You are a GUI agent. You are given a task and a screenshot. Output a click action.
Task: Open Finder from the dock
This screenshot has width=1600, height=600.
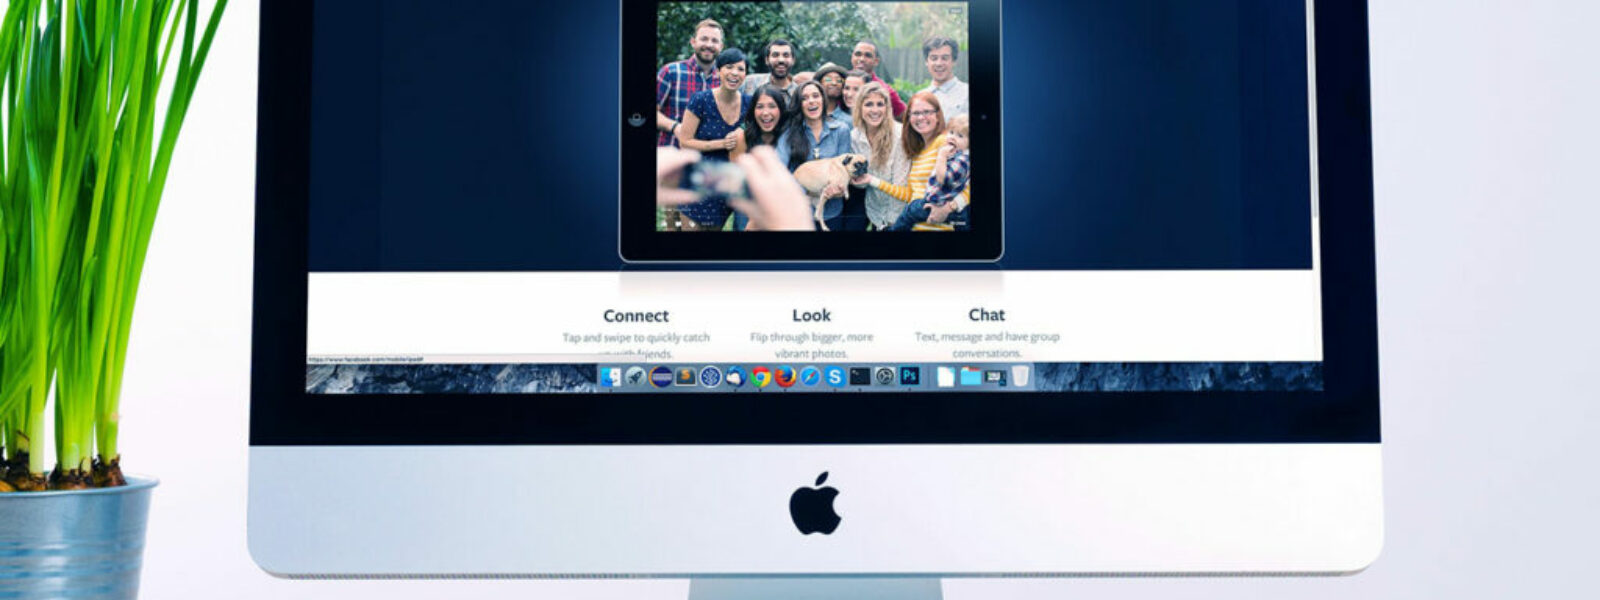tap(610, 377)
